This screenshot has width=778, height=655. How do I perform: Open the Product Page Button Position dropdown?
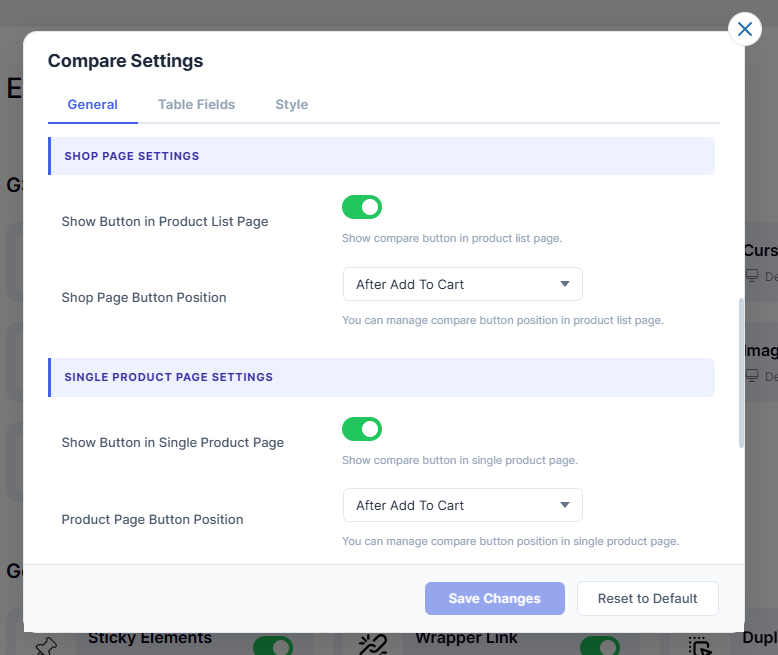pos(462,505)
